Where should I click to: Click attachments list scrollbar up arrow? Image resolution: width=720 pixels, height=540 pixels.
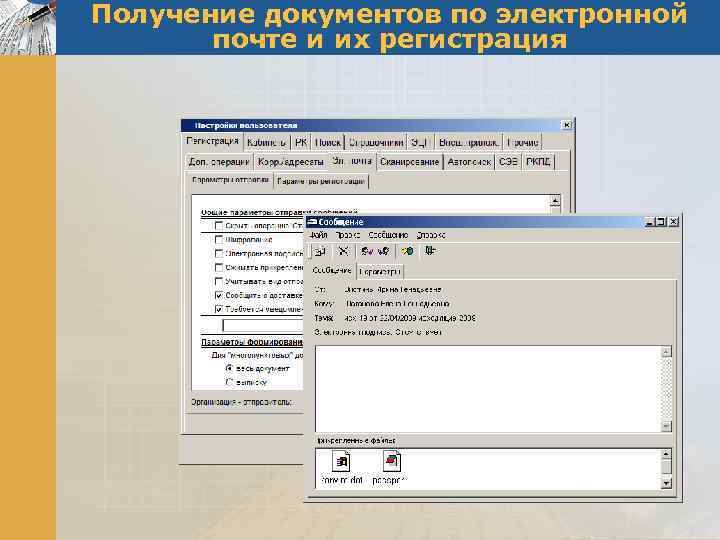click(666, 455)
